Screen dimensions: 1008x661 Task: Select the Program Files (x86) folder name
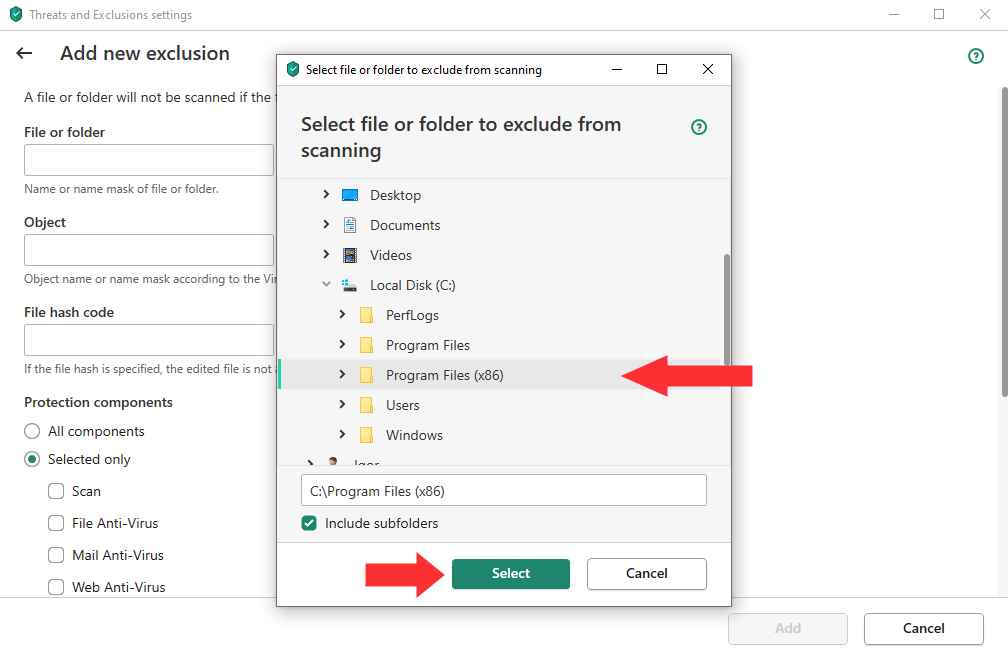444,376
